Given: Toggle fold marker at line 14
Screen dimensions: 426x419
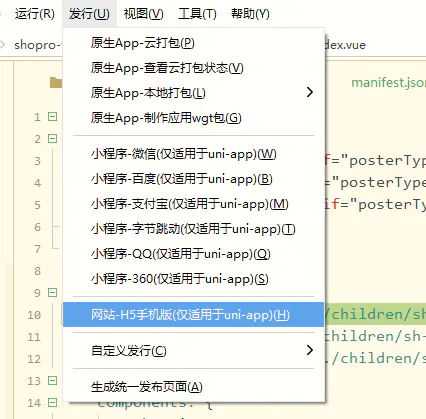Looking at the screenshot, I should [x=53, y=402].
